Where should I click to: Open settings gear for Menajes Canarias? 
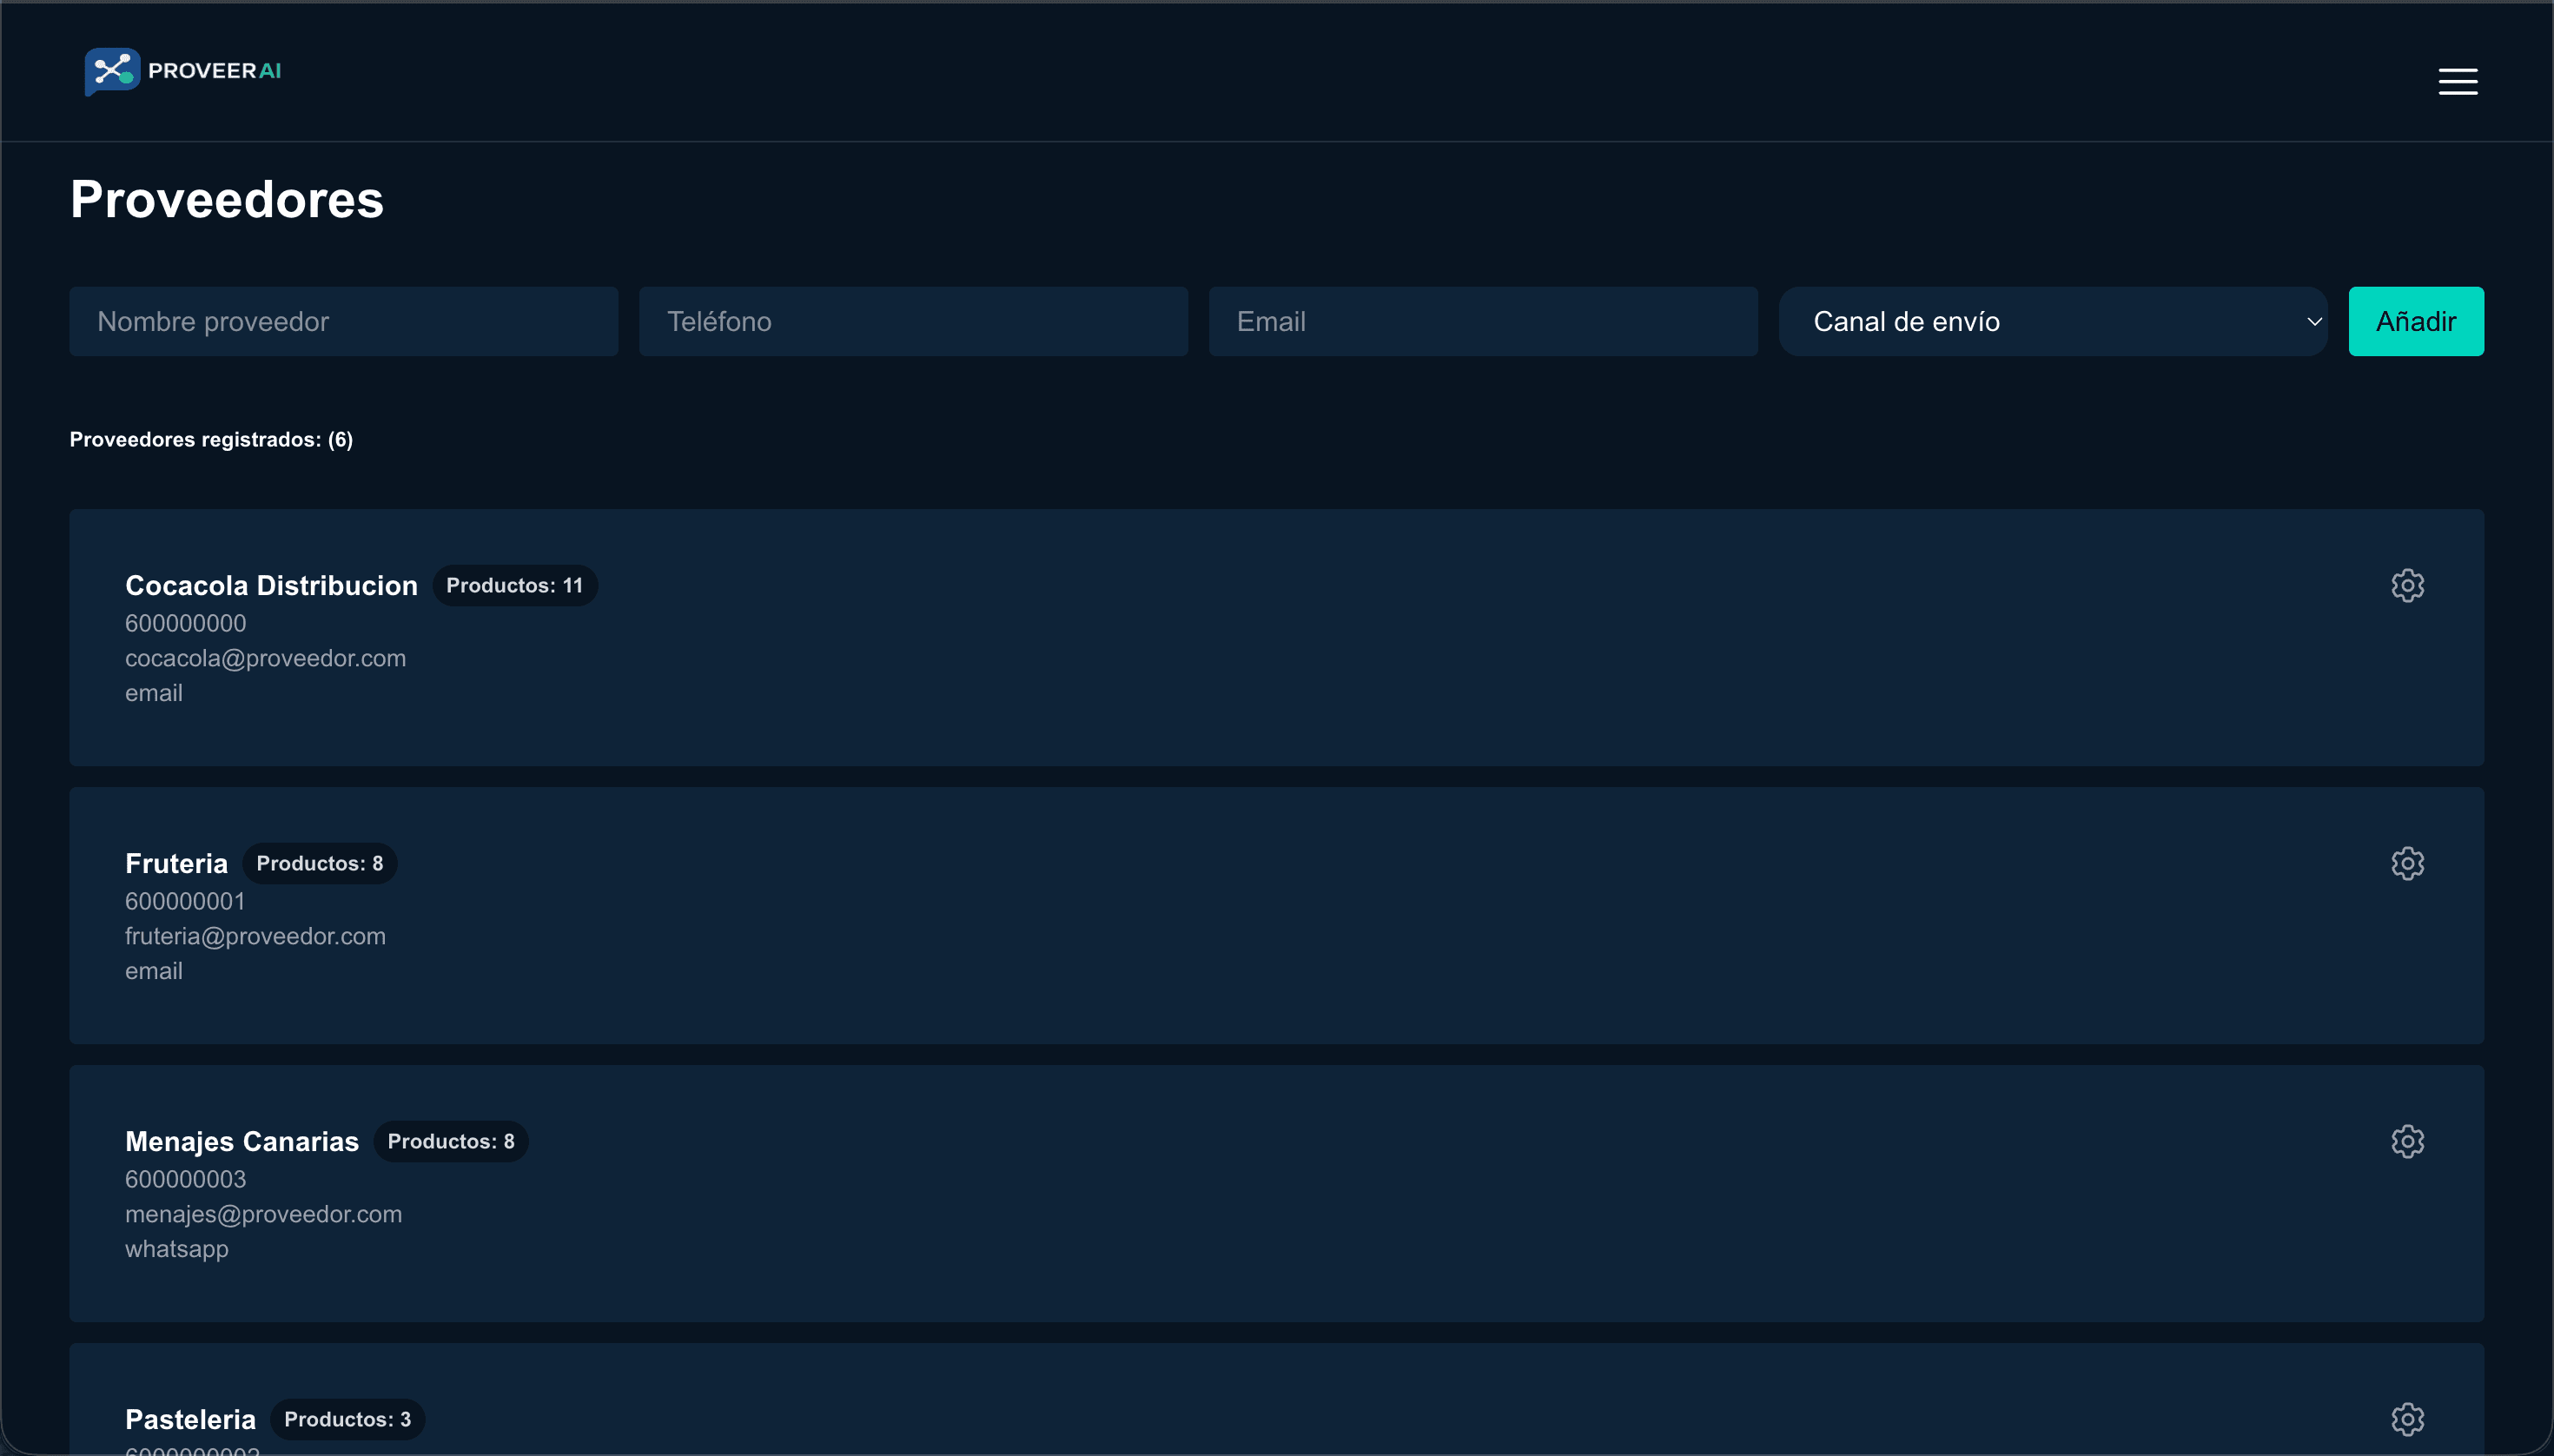point(2407,1141)
